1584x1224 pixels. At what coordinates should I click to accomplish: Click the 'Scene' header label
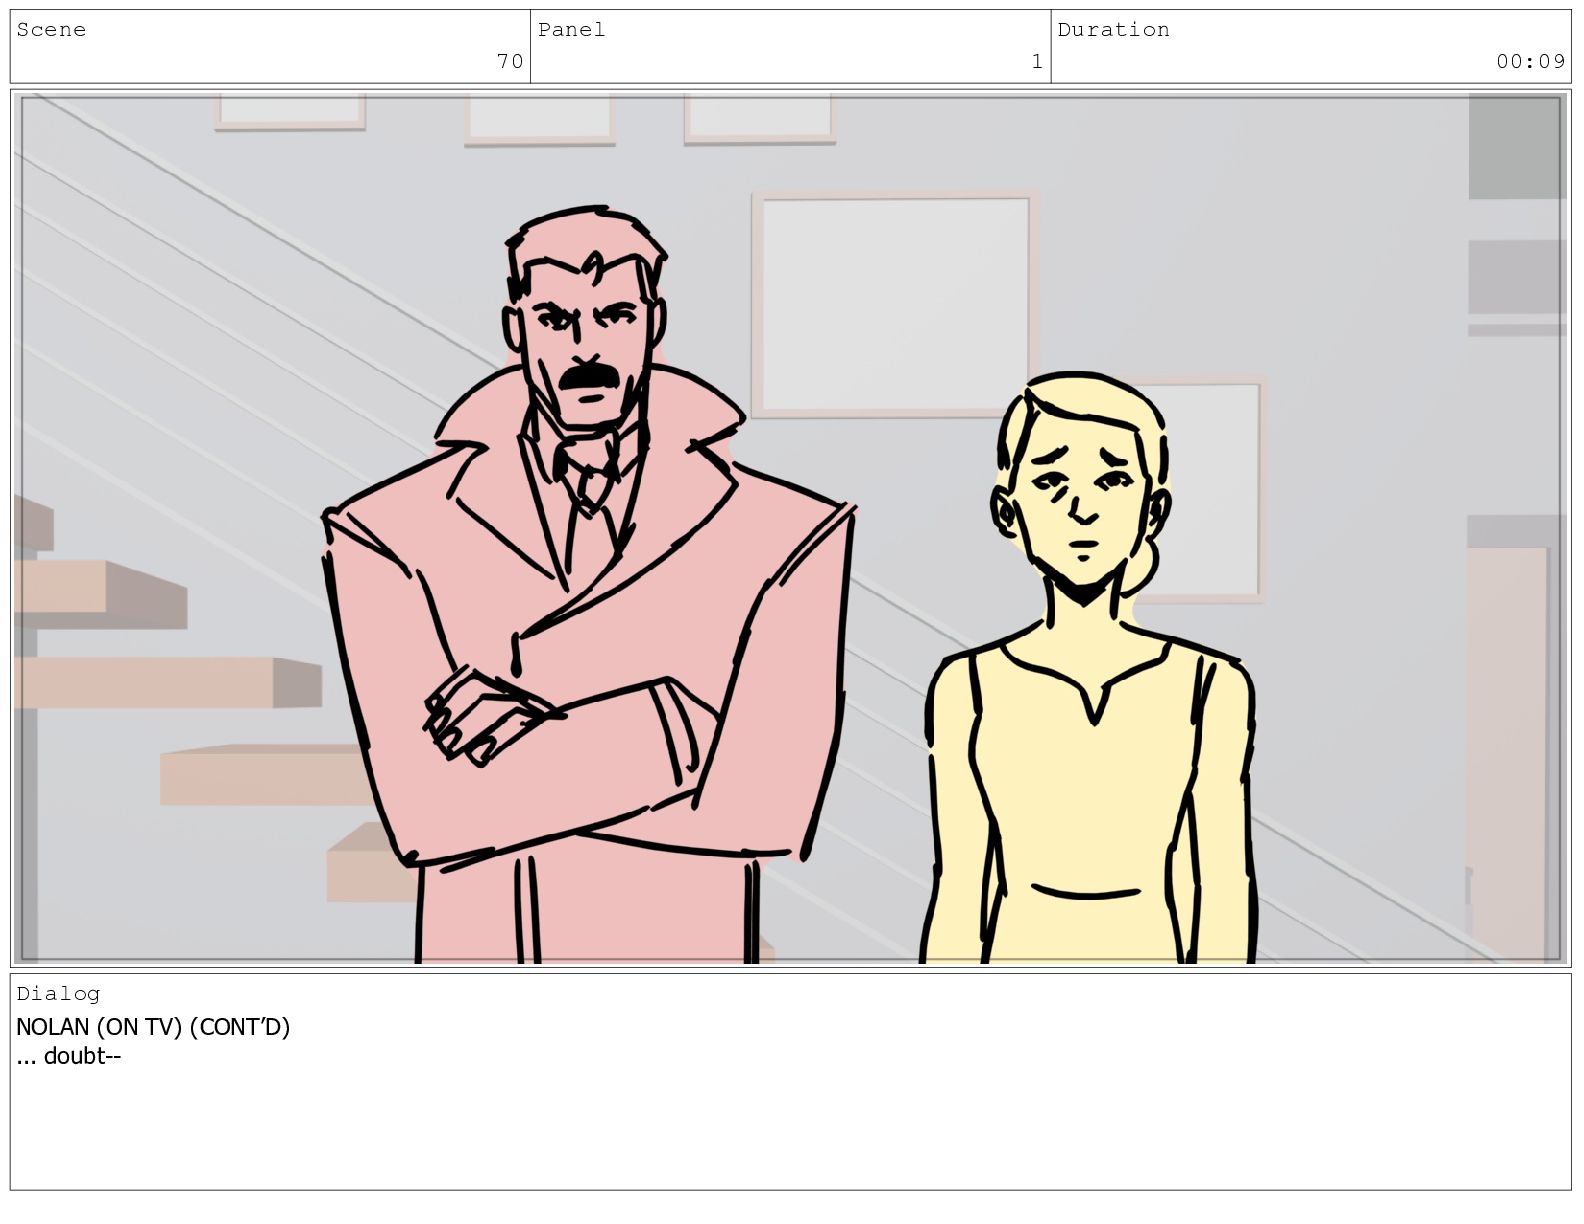[51, 30]
